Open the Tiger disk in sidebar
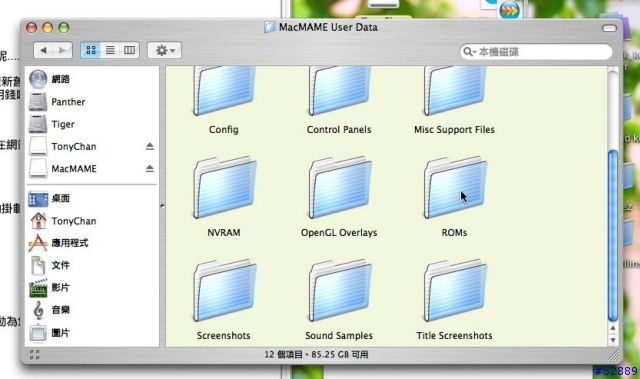The height and width of the screenshot is (379, 640). pyautogui.click(x=91, y=124)
